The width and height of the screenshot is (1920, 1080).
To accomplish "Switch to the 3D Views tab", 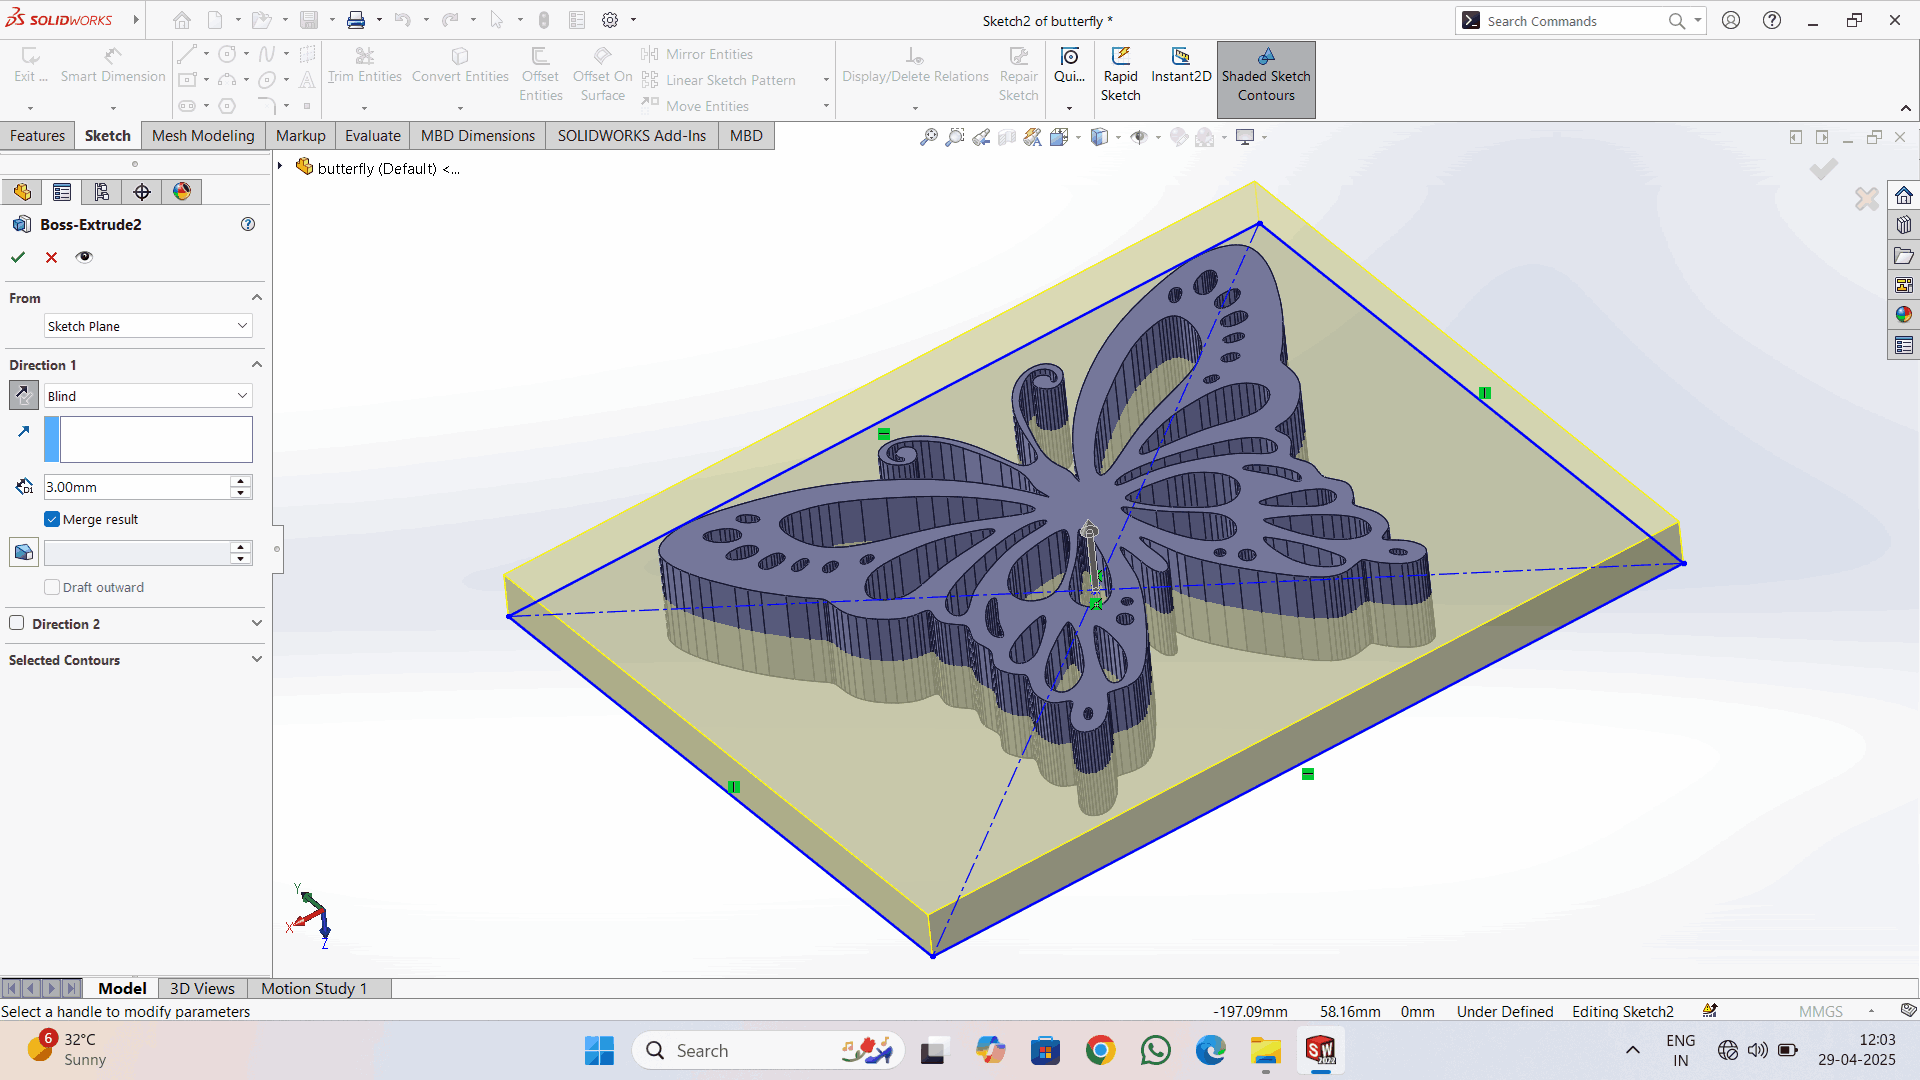I will [x=202, y=988].
